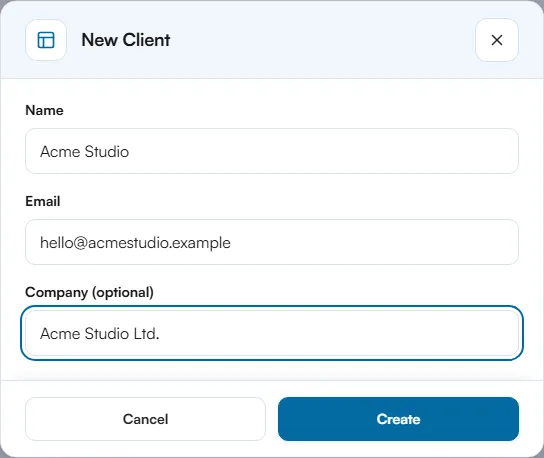Click the Email field label
The width and height of the screenshot is (544, 458).
43,201
